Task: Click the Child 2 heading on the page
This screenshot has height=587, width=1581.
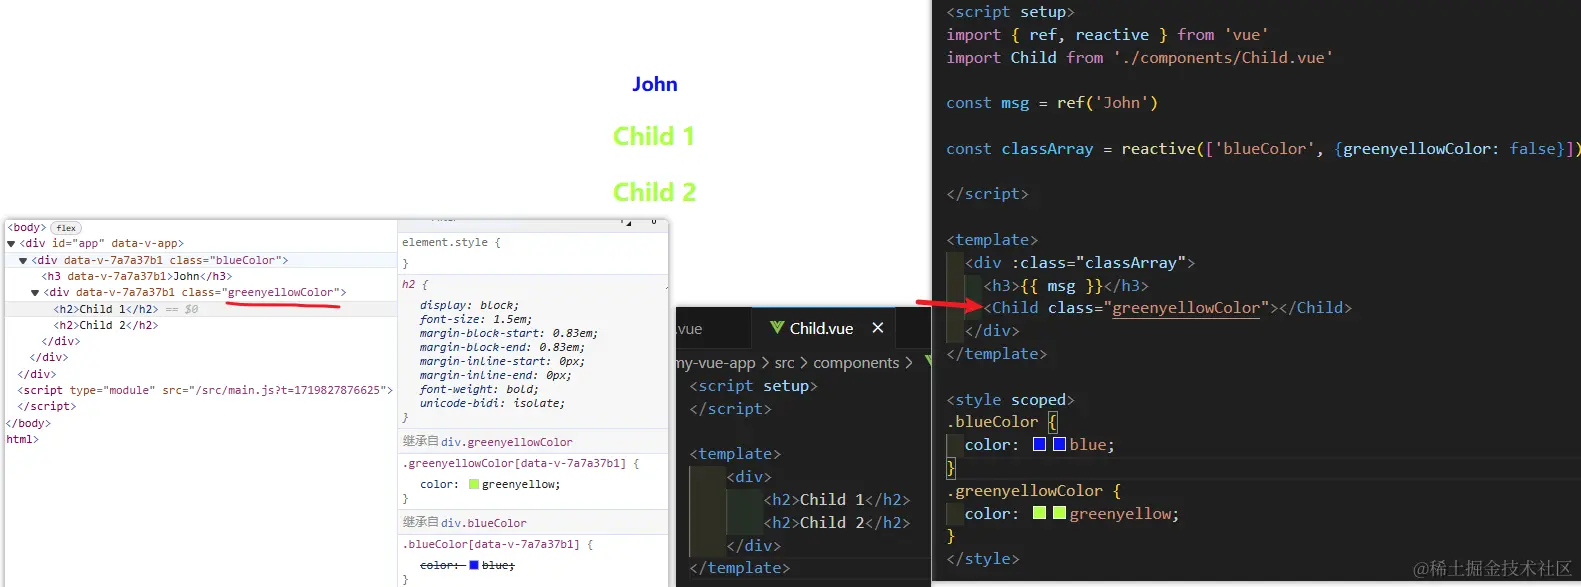Action: click(654, 192)
